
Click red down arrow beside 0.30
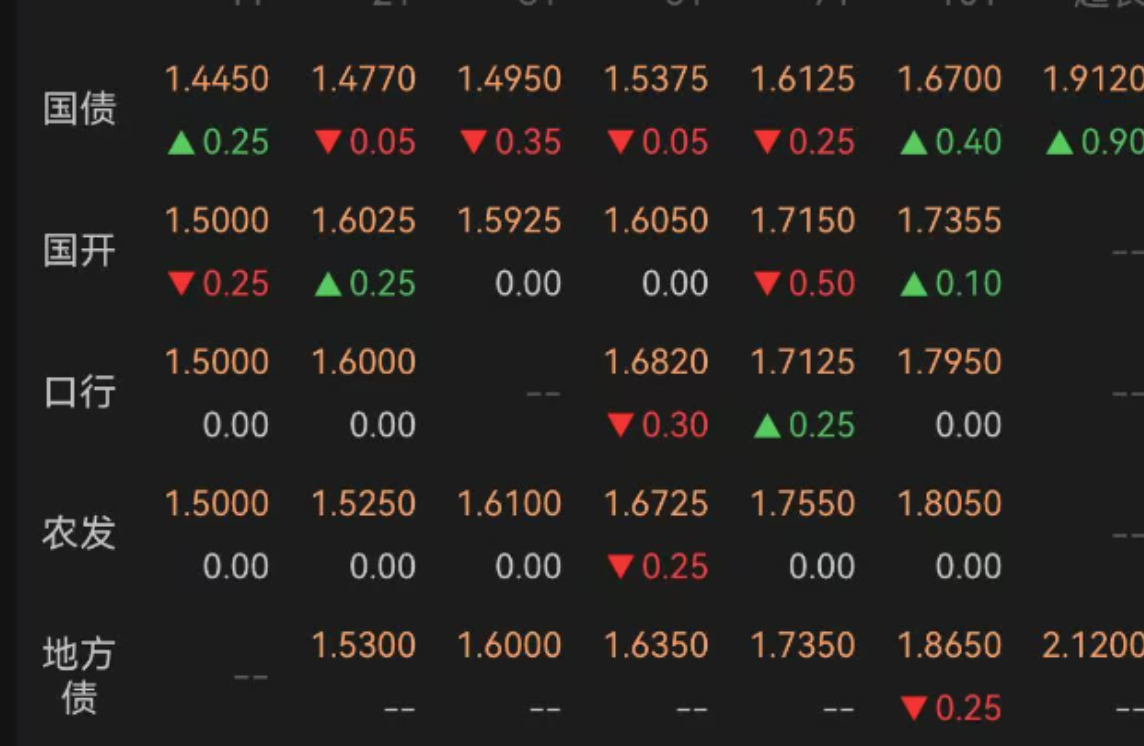(x=621, y=425)
